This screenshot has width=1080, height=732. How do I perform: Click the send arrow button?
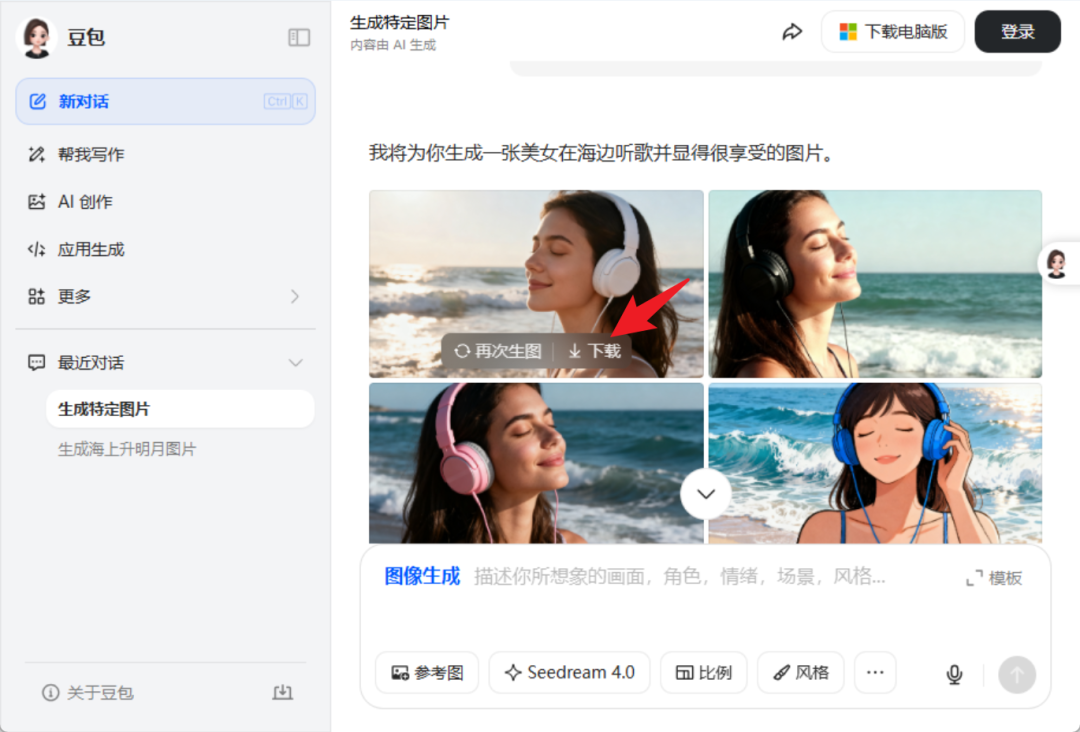(x=1017, y=674)
